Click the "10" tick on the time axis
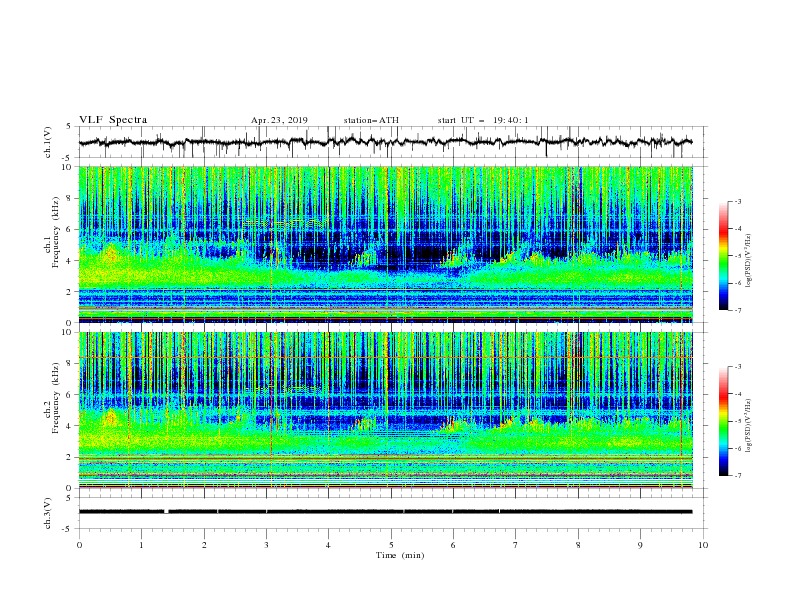The width and height of the screenshot is (792, 612). (x=703, y=545)
